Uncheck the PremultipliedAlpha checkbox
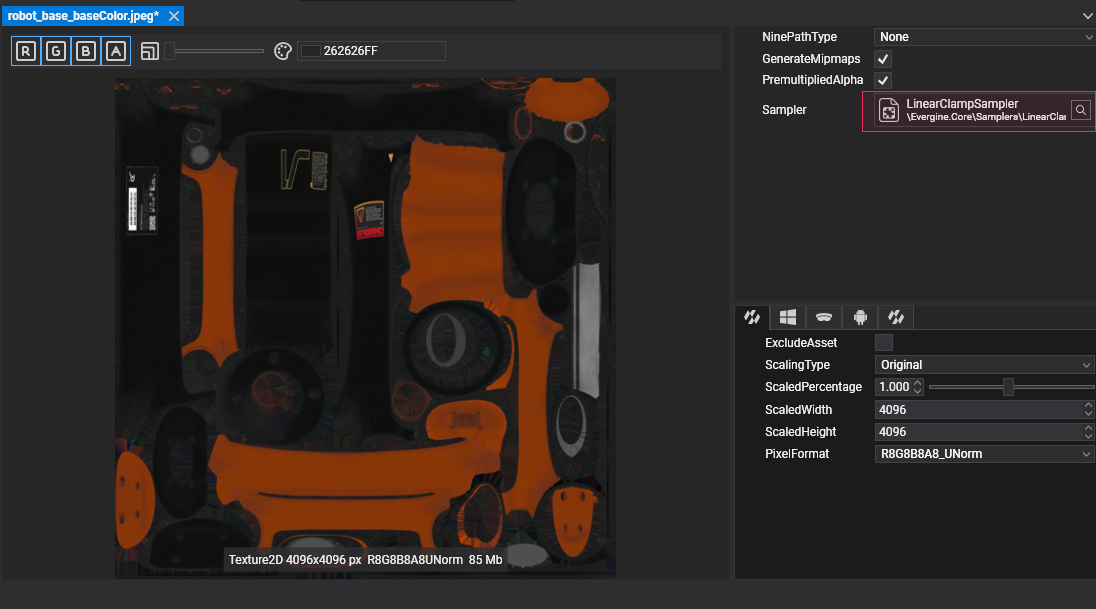The image size is (1096, 609). tap(883, 80)
